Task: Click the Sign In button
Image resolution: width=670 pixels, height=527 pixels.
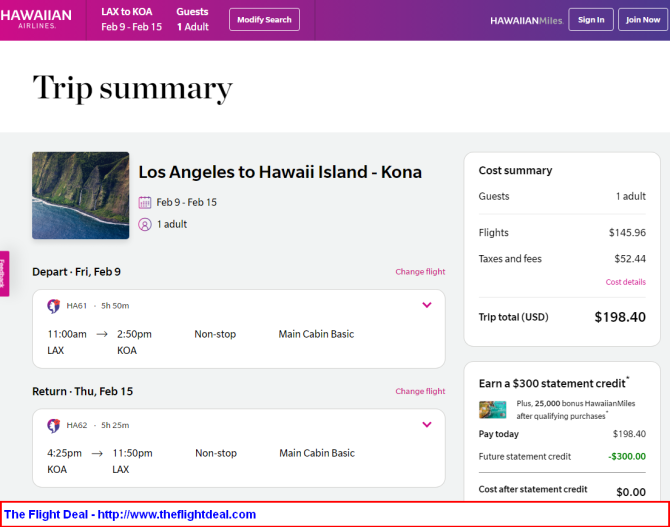Action: click(591, 20)
